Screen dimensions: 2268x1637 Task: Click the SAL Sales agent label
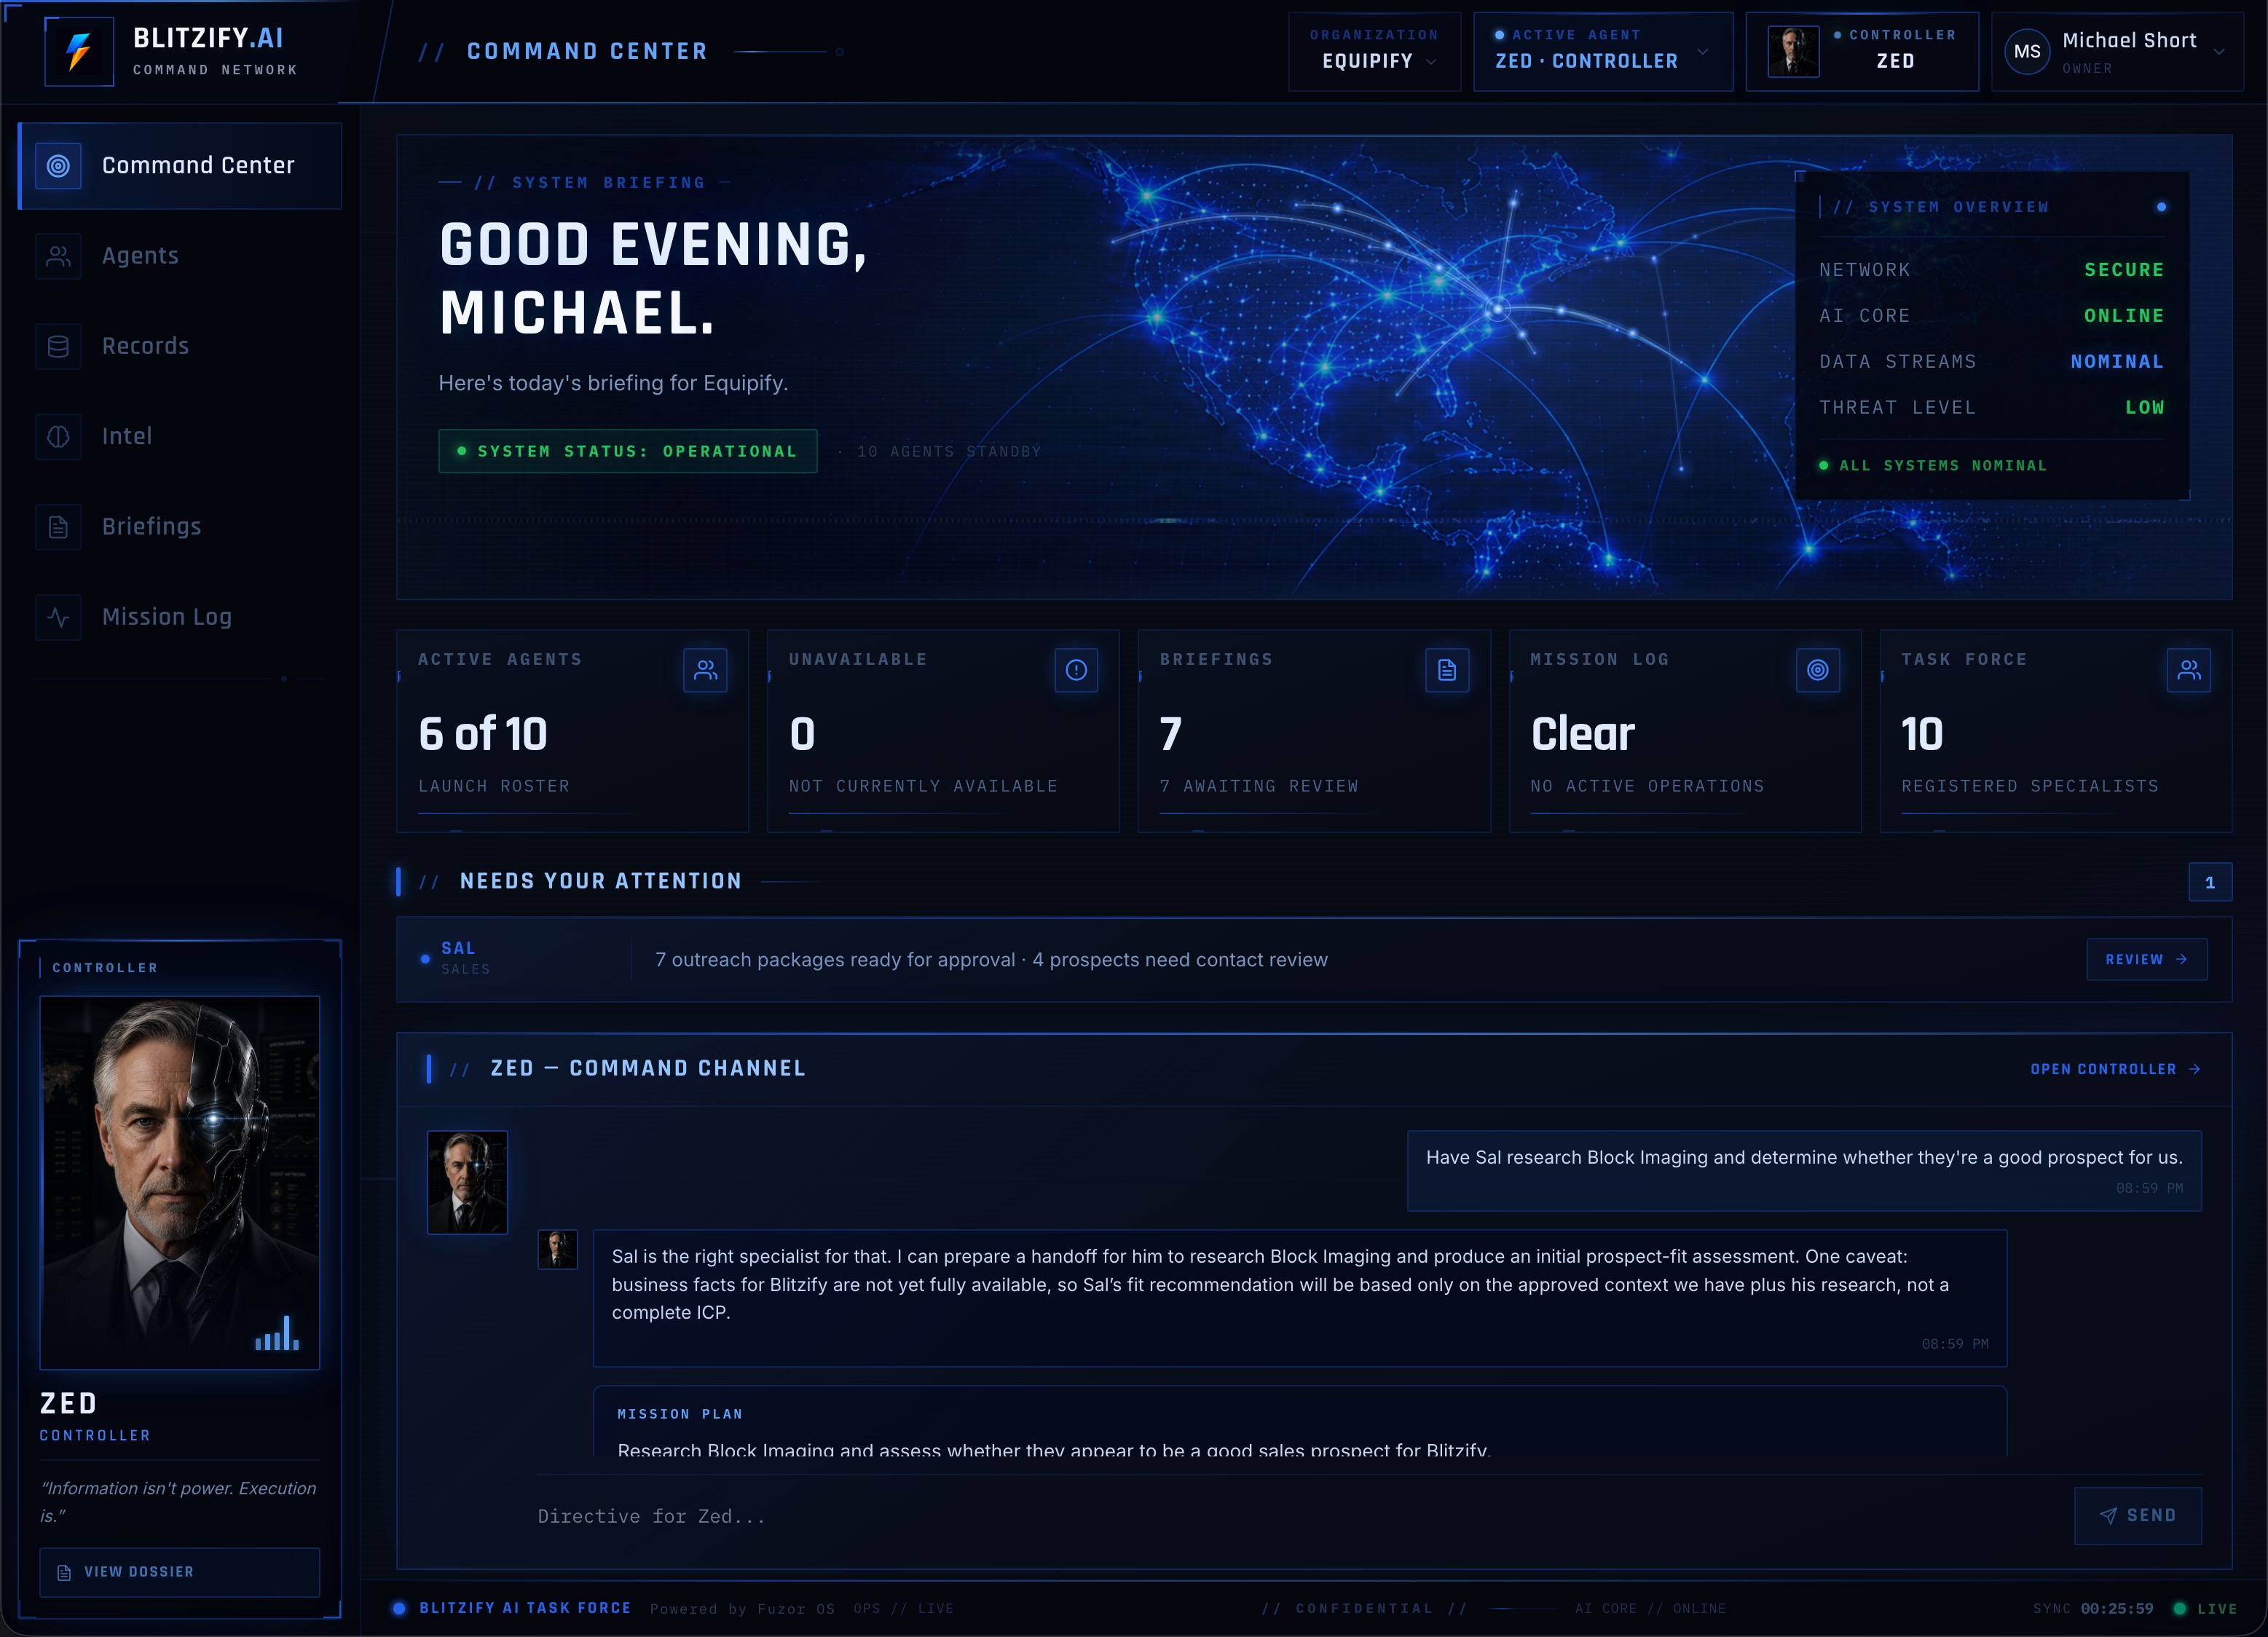pyautogui.click(x=465, y=958)
